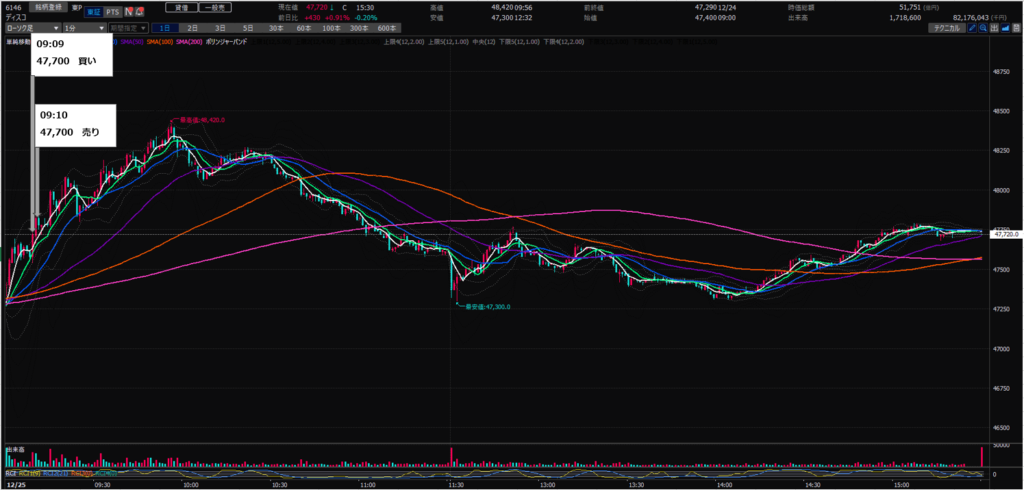Screen dimensions: 1024x490
Task: Open the 1分 timeframe dropdown
Action: [83, 28]
